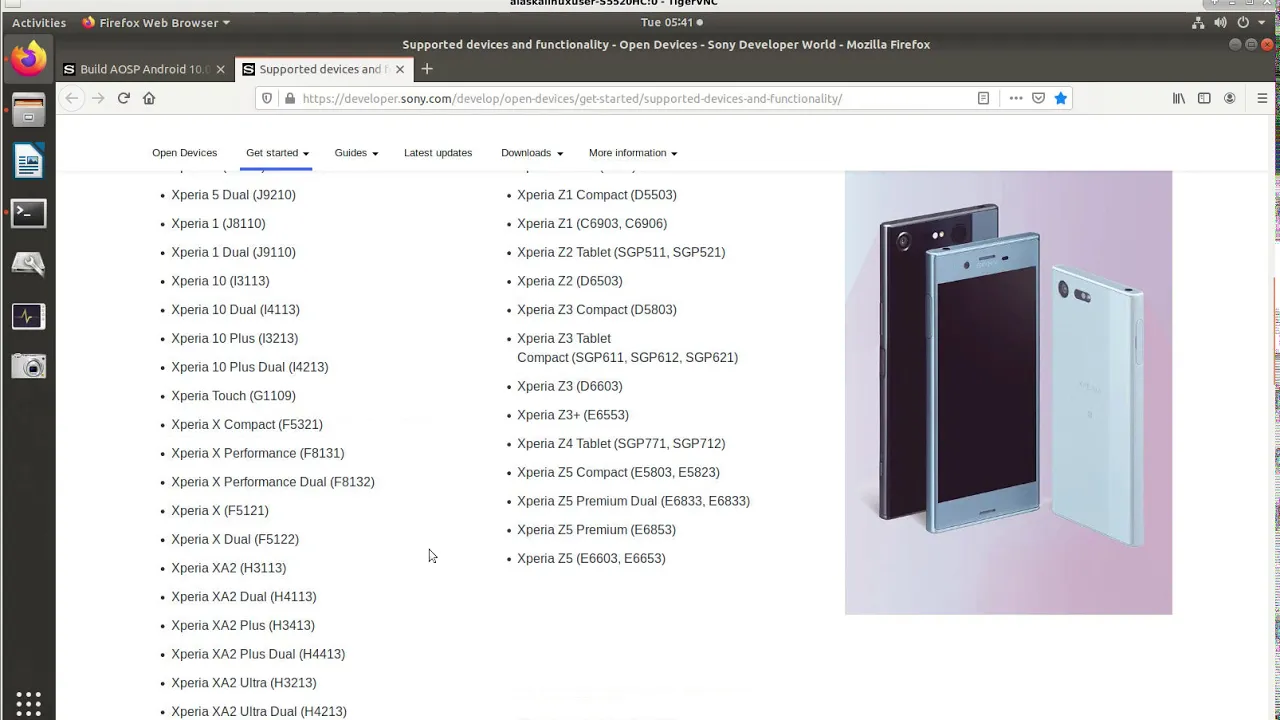Switch to the Build AOSP Android 10 tab
Viewport: 1280px width, 720px height.
coord(144,69)
